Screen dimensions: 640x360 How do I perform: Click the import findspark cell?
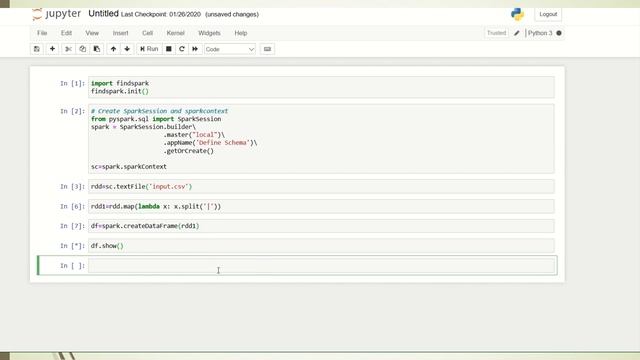click(322, 87)
